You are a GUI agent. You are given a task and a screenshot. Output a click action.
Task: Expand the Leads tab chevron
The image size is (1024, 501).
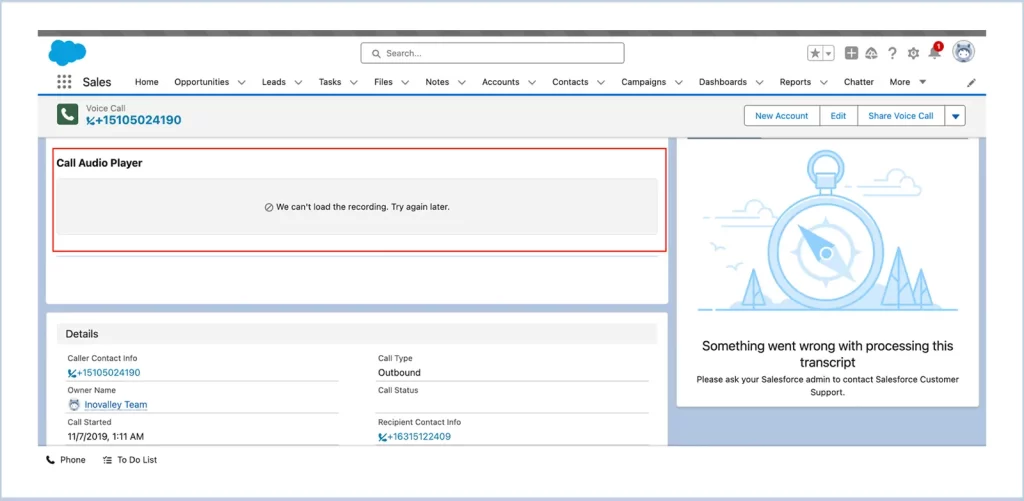point(298,82)
